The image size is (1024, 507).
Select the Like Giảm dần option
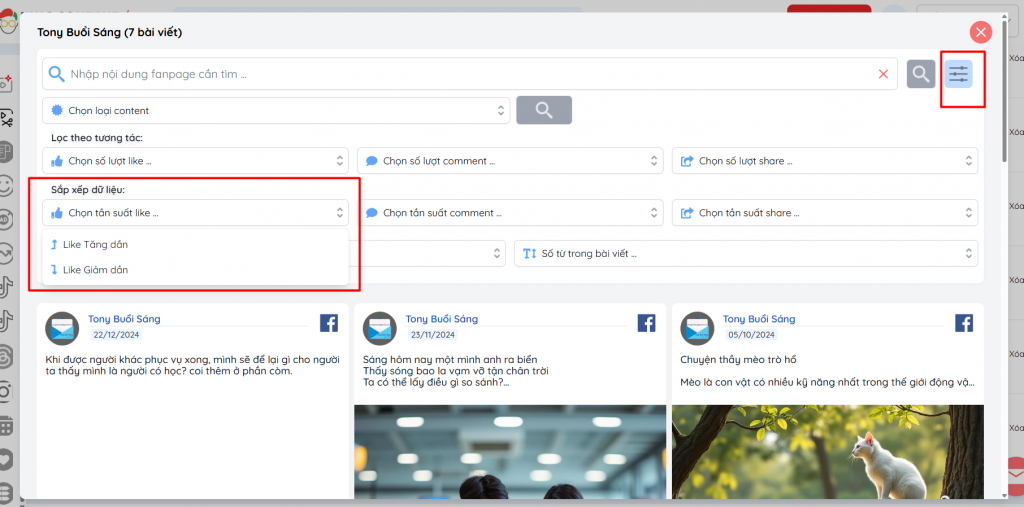pos(195,270)
